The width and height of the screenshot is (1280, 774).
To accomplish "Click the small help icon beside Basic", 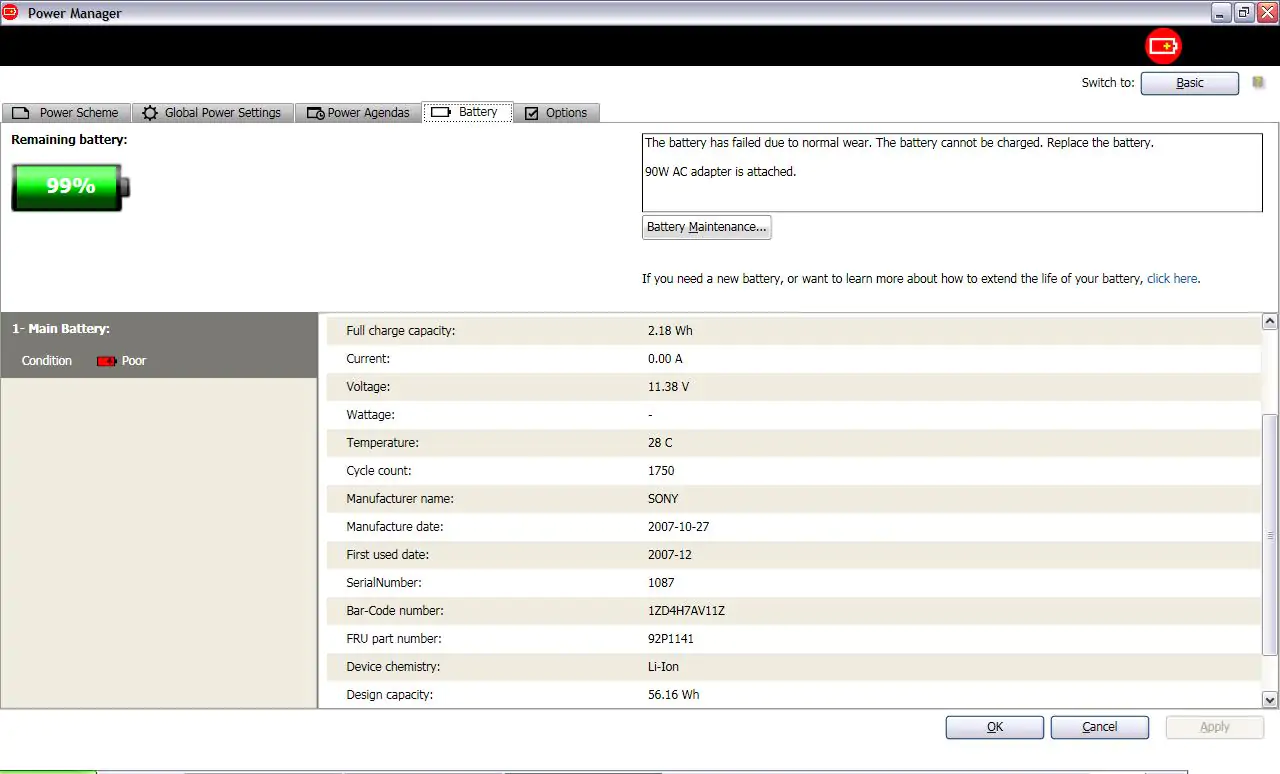I will pos(1258,83).
